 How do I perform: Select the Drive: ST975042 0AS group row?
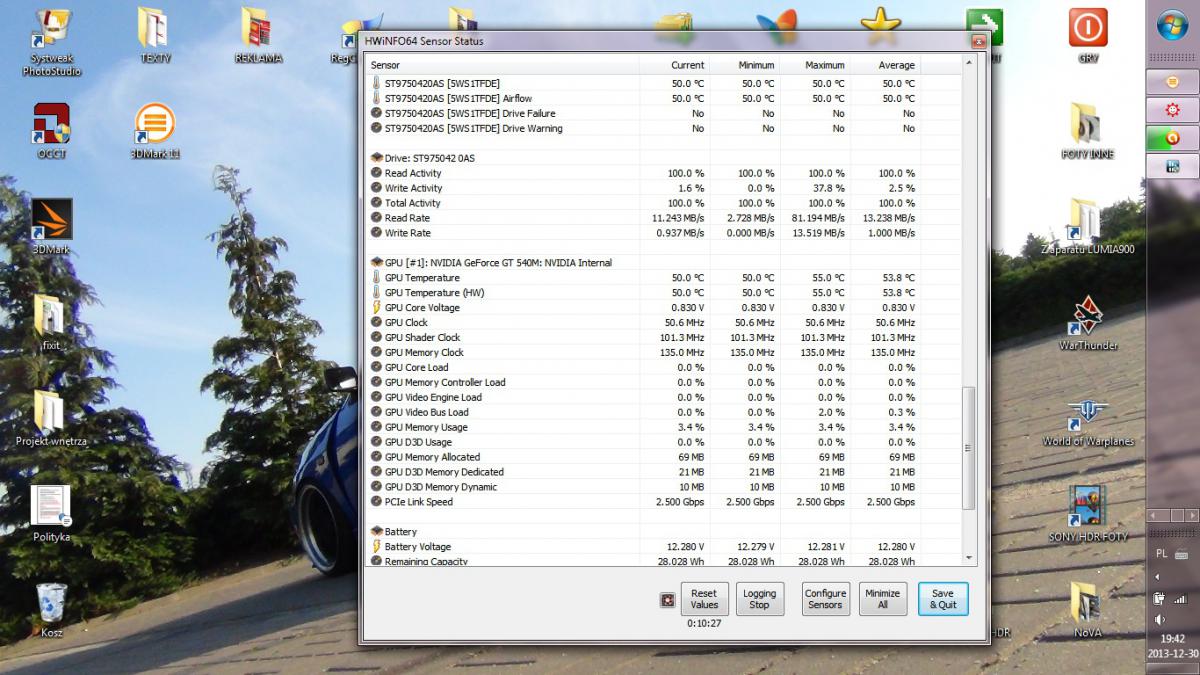(x=665, y=158)
